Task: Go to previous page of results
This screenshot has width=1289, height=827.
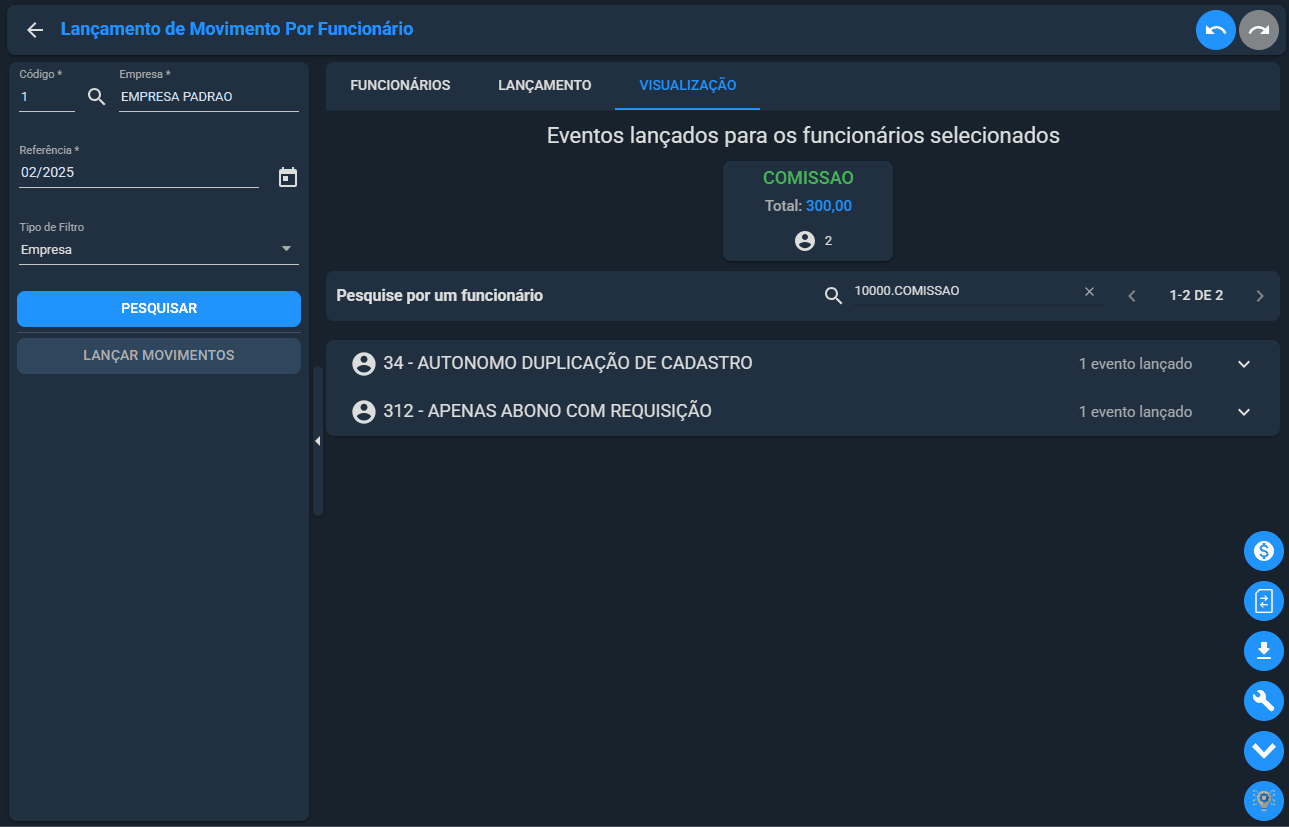Action: point(1132,296)
